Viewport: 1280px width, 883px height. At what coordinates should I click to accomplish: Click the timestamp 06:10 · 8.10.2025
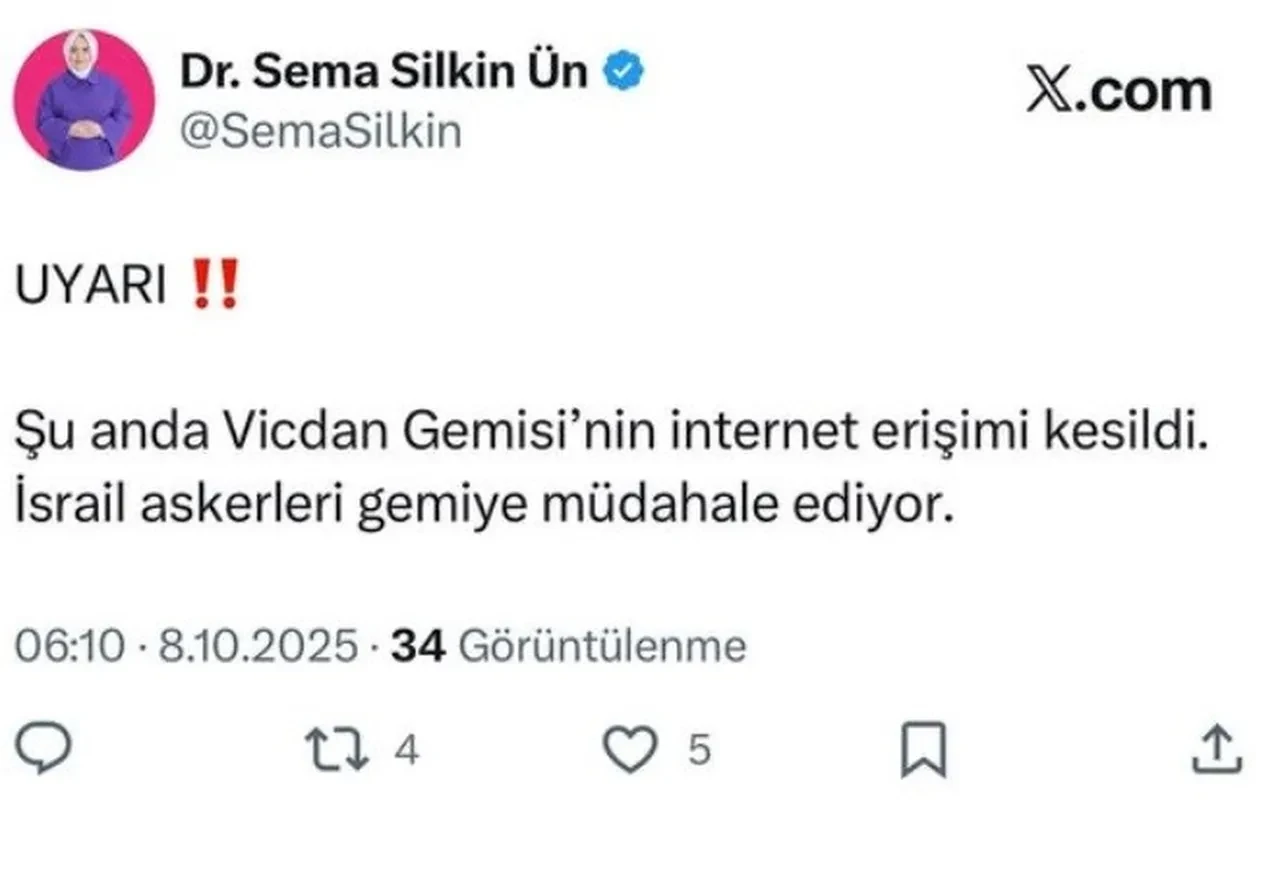pyautogui.click(x=185, y=647)
